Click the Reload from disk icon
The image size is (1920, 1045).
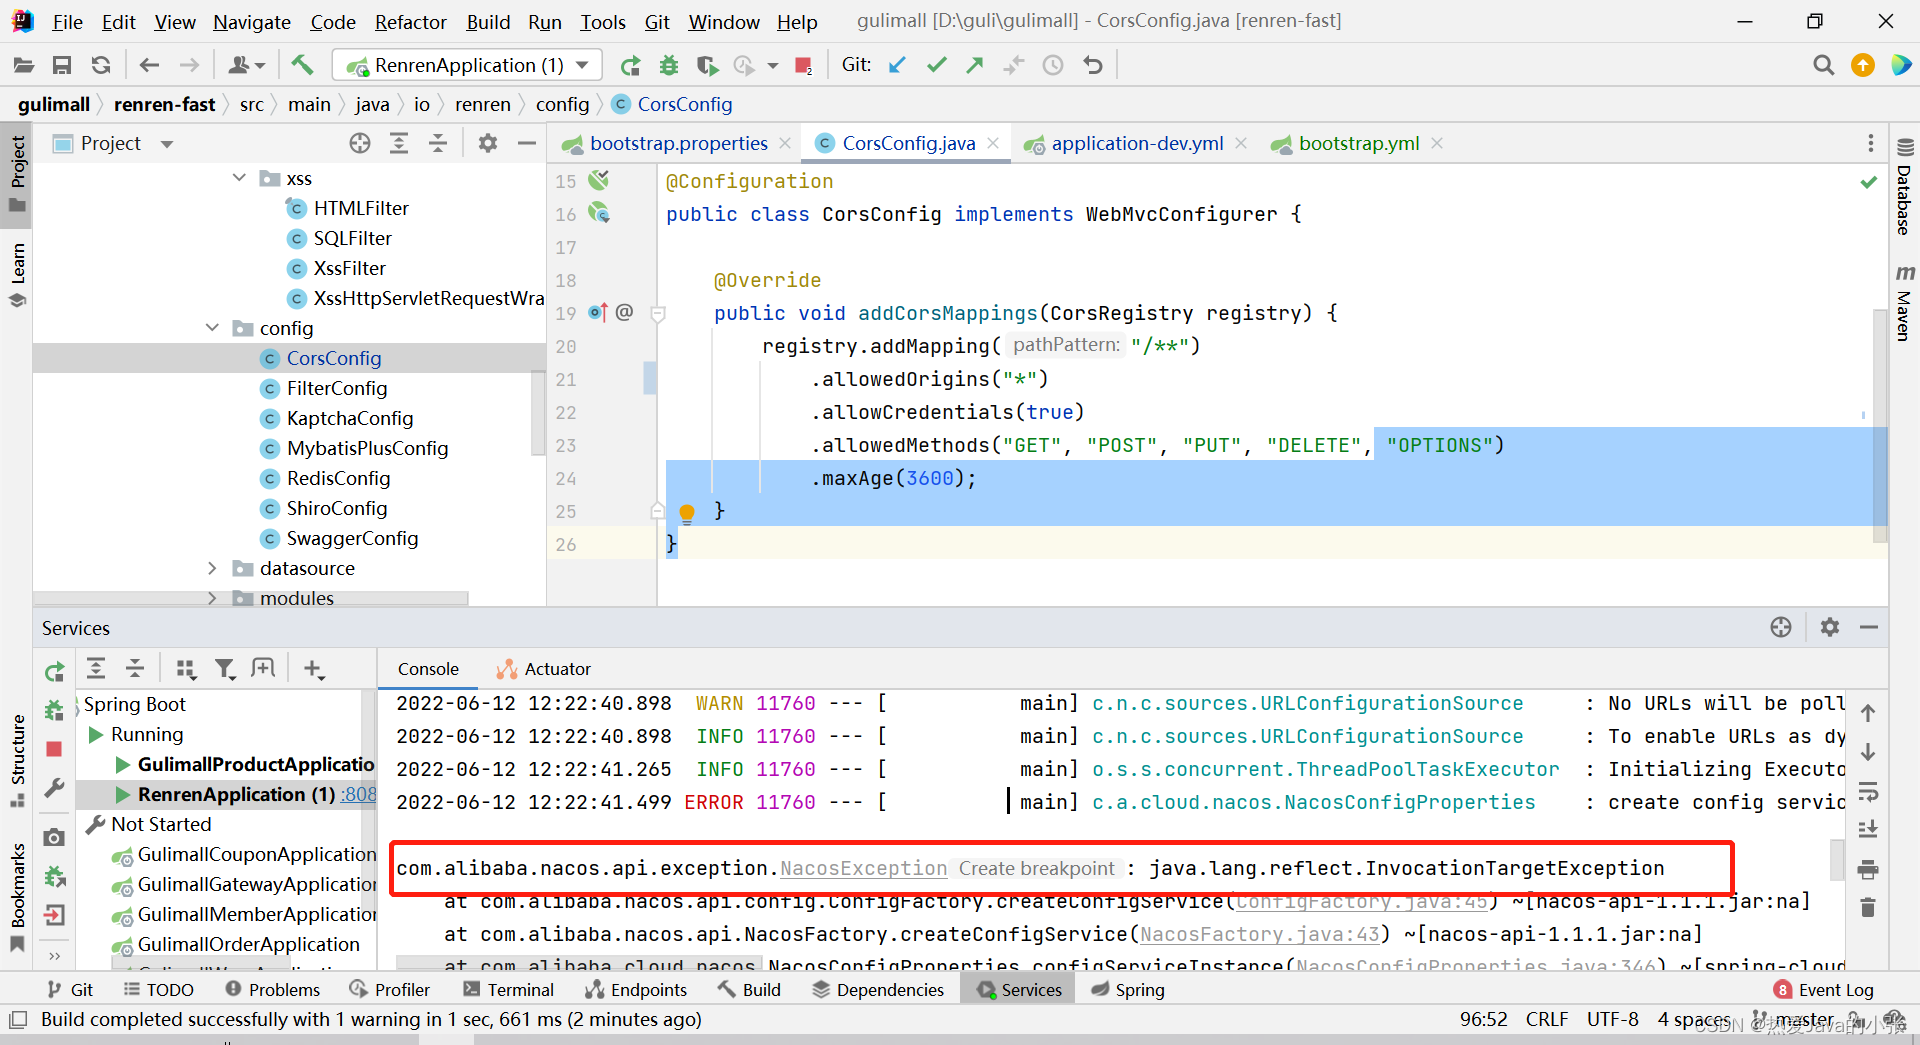point(101,66)
